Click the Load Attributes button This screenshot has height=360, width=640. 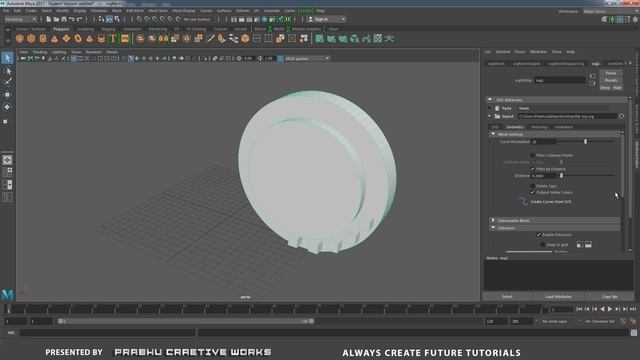pyautogui.click(x=558, y=297)
